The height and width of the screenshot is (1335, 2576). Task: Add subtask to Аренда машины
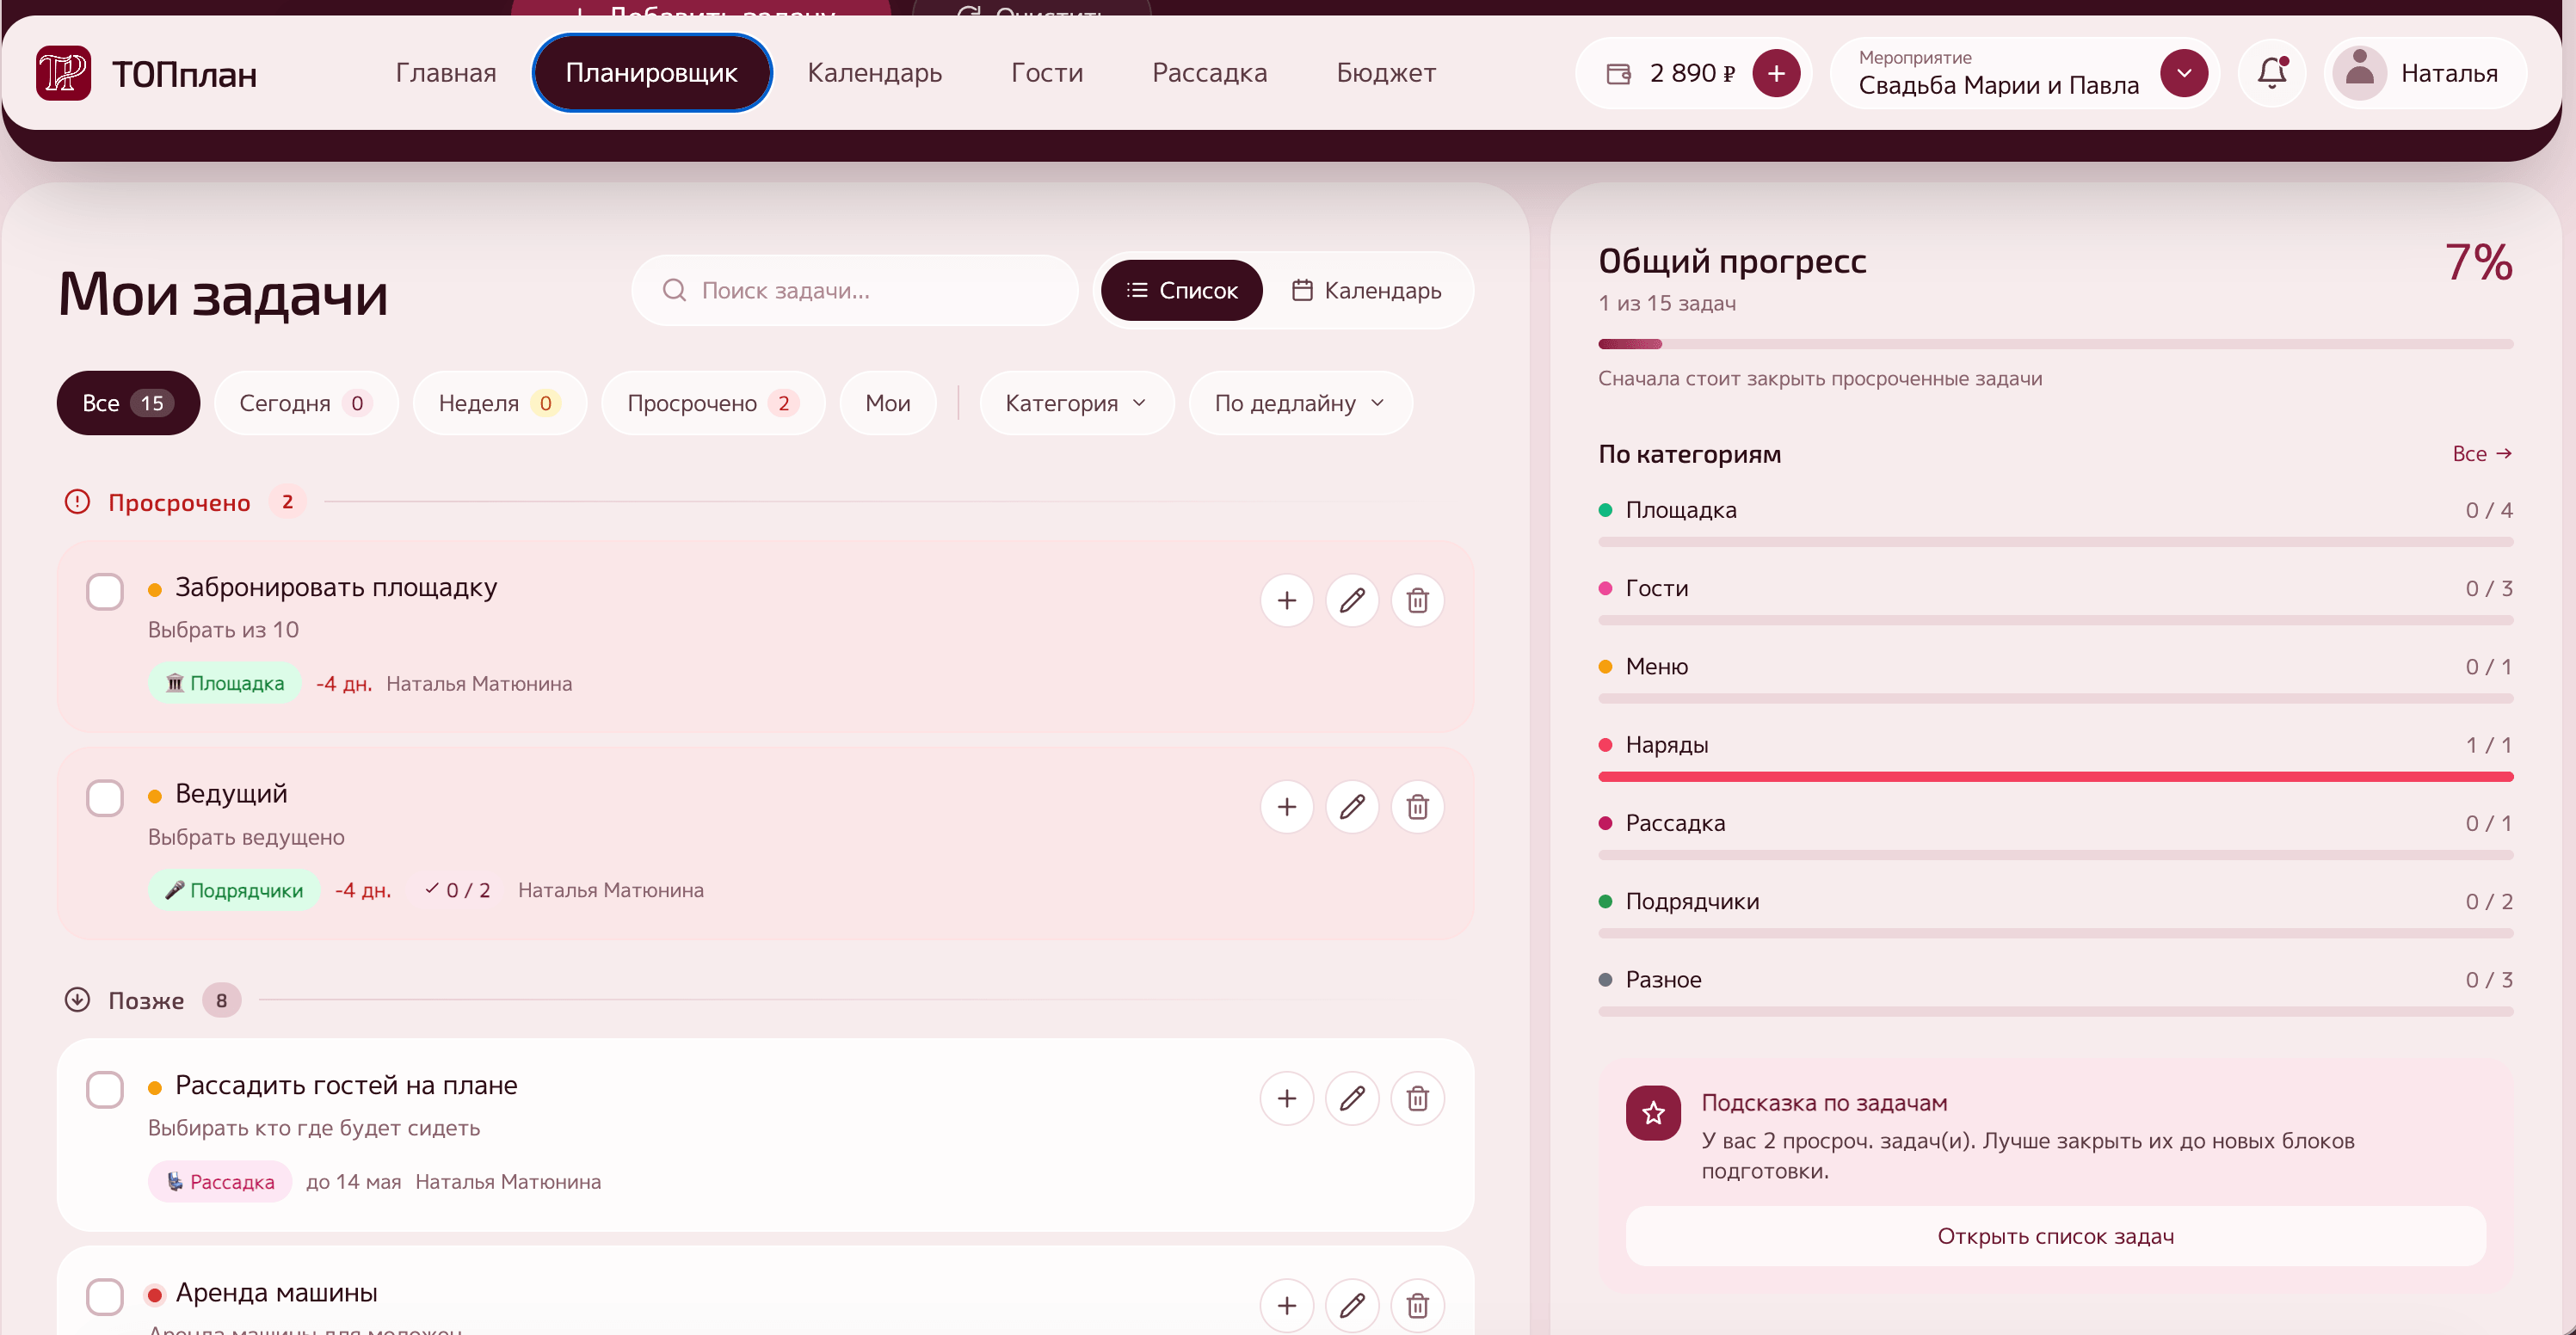1286,1306
